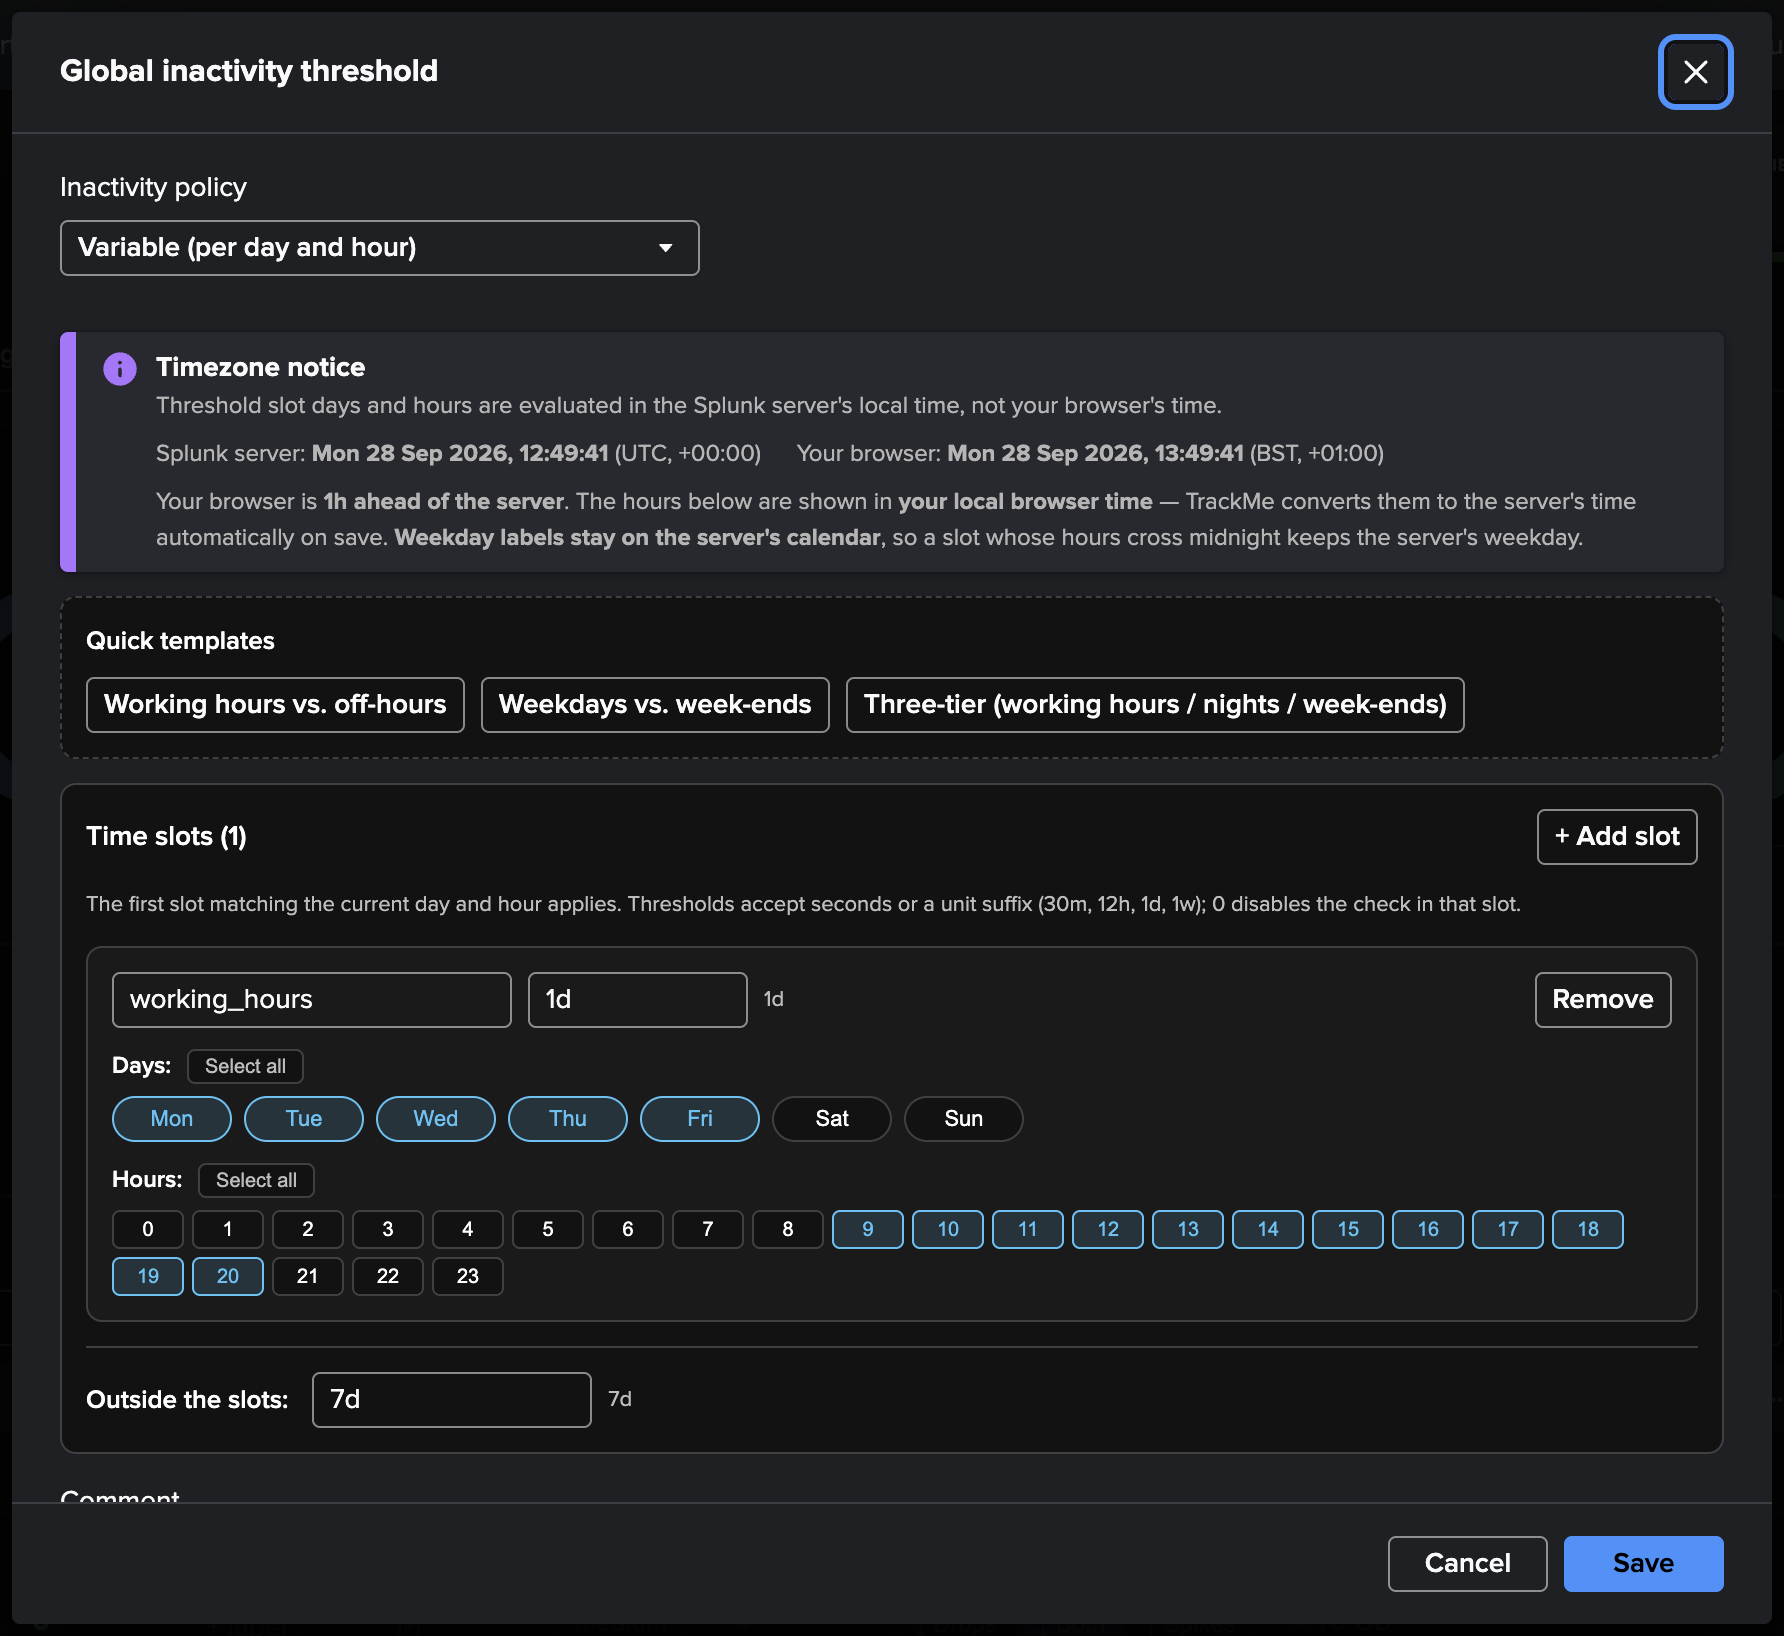
Task: Enable Sat day chip
Action: click(832, 1119)
